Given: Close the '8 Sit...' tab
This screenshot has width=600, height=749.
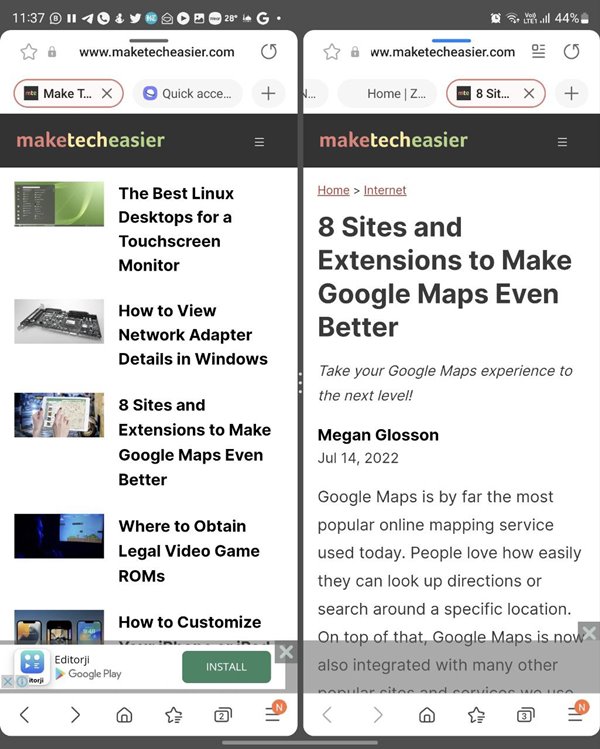Looking at the screenshot, I should coord(529,93).
